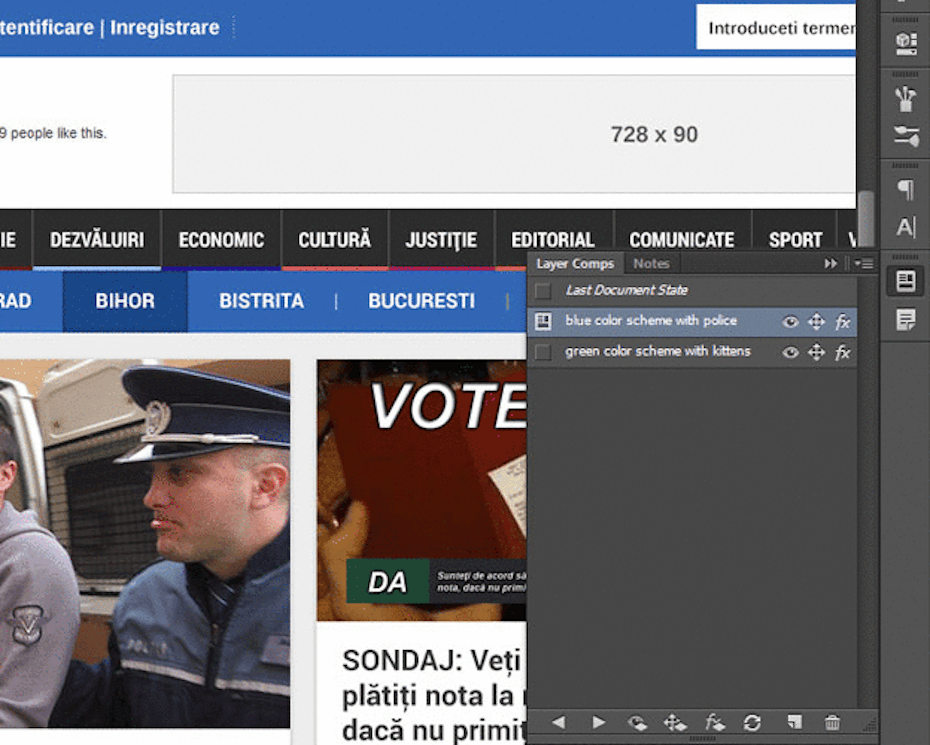
Task: Create a new layer comp
Action: coord(794,722)
